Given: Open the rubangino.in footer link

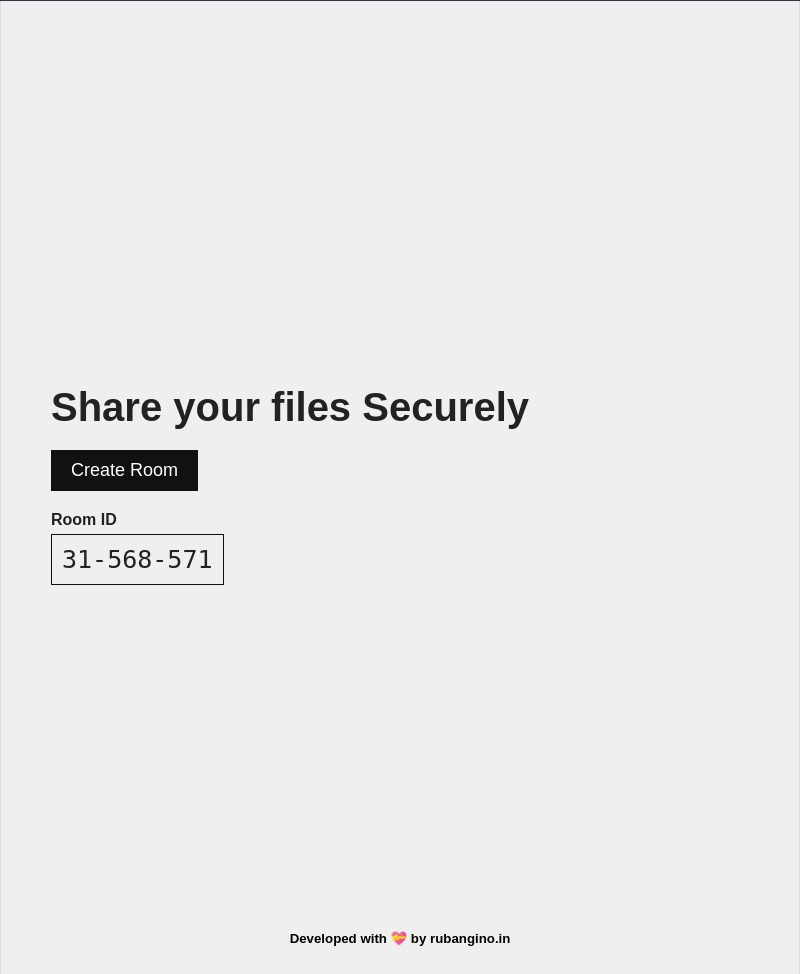Looking at the screenshot, I should (470, 939).
